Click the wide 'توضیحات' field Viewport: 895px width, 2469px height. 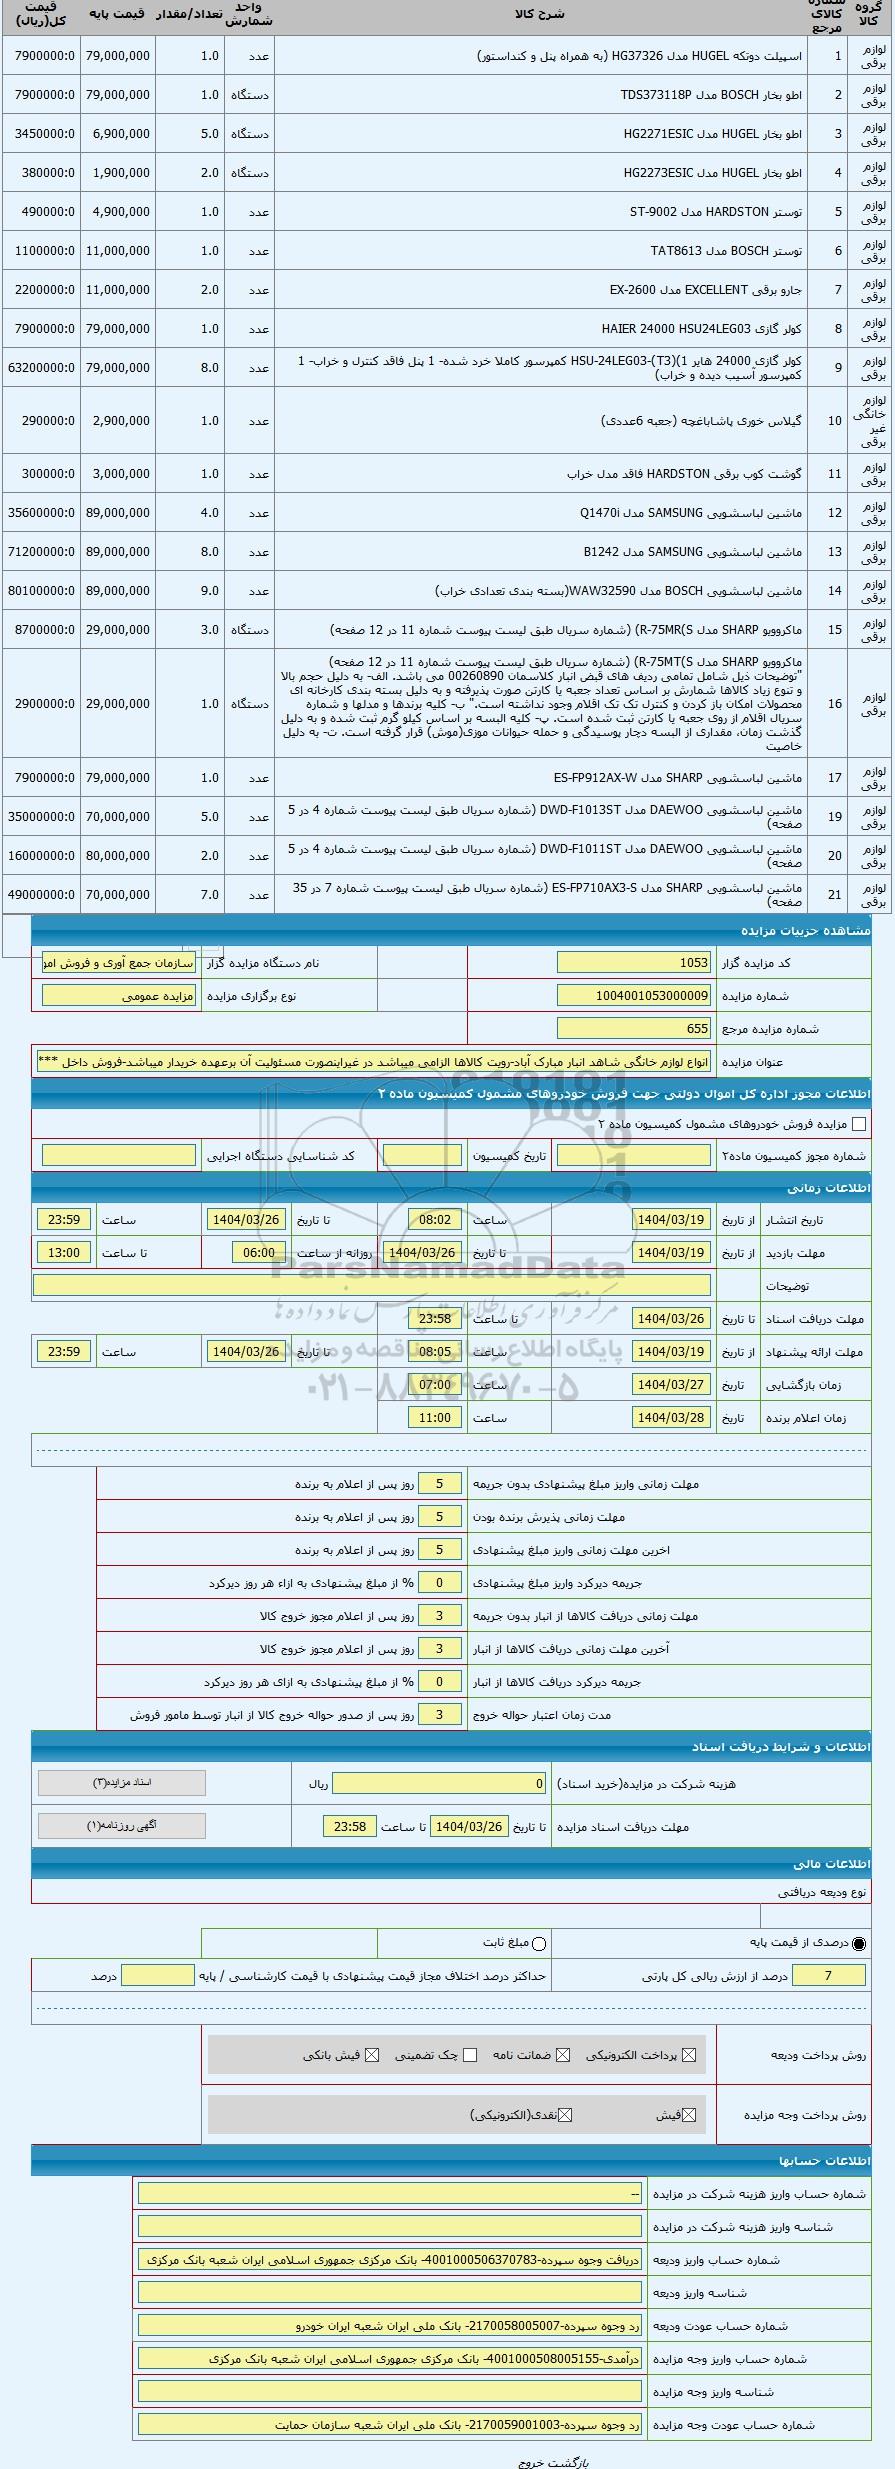pyautogui.click(x=372, y=1285)
